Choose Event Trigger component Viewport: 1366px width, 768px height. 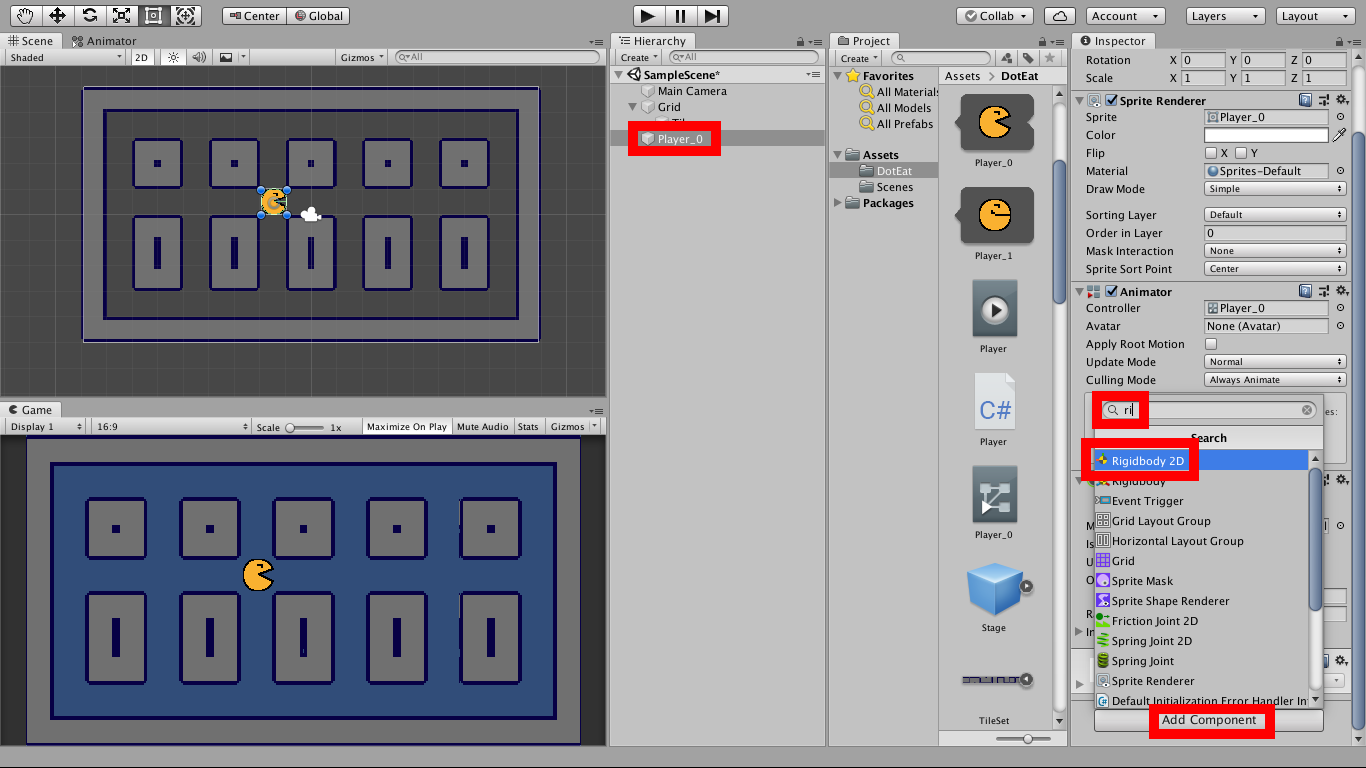[1201, 501]
